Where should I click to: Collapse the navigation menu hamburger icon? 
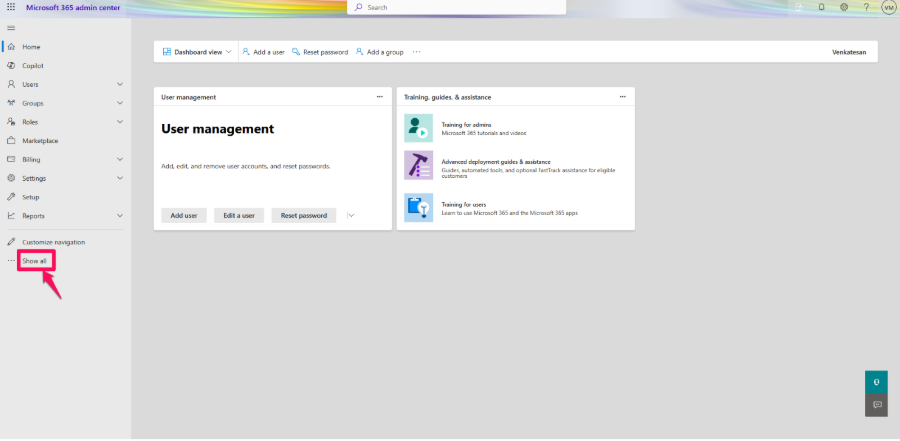click(x=11, y=28)
